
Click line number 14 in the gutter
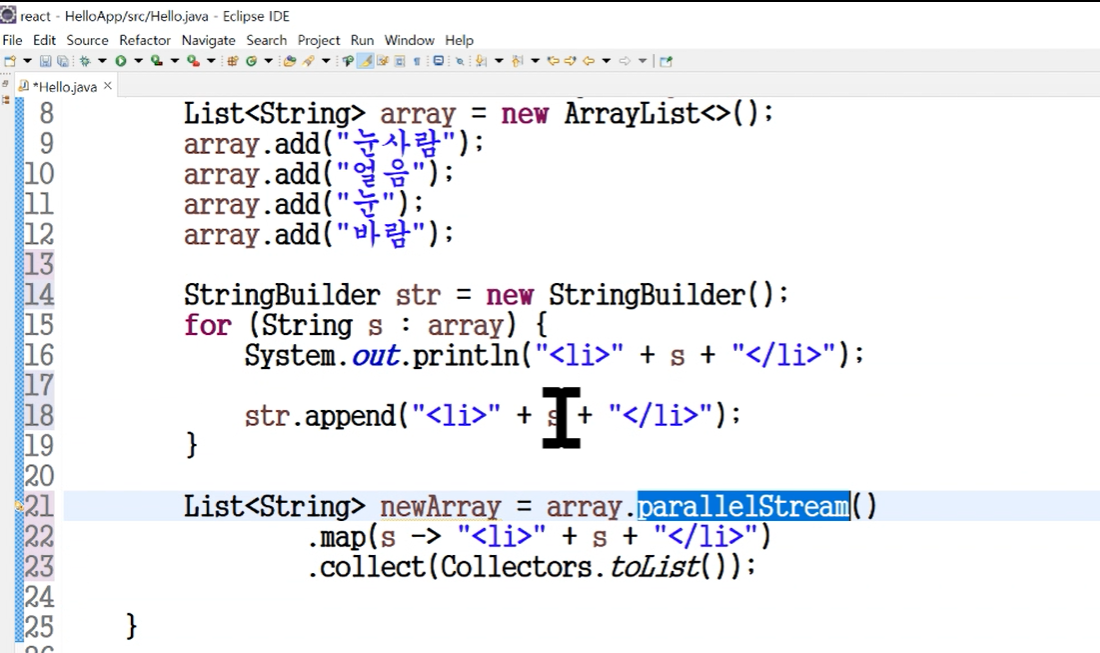coord(39,295)
